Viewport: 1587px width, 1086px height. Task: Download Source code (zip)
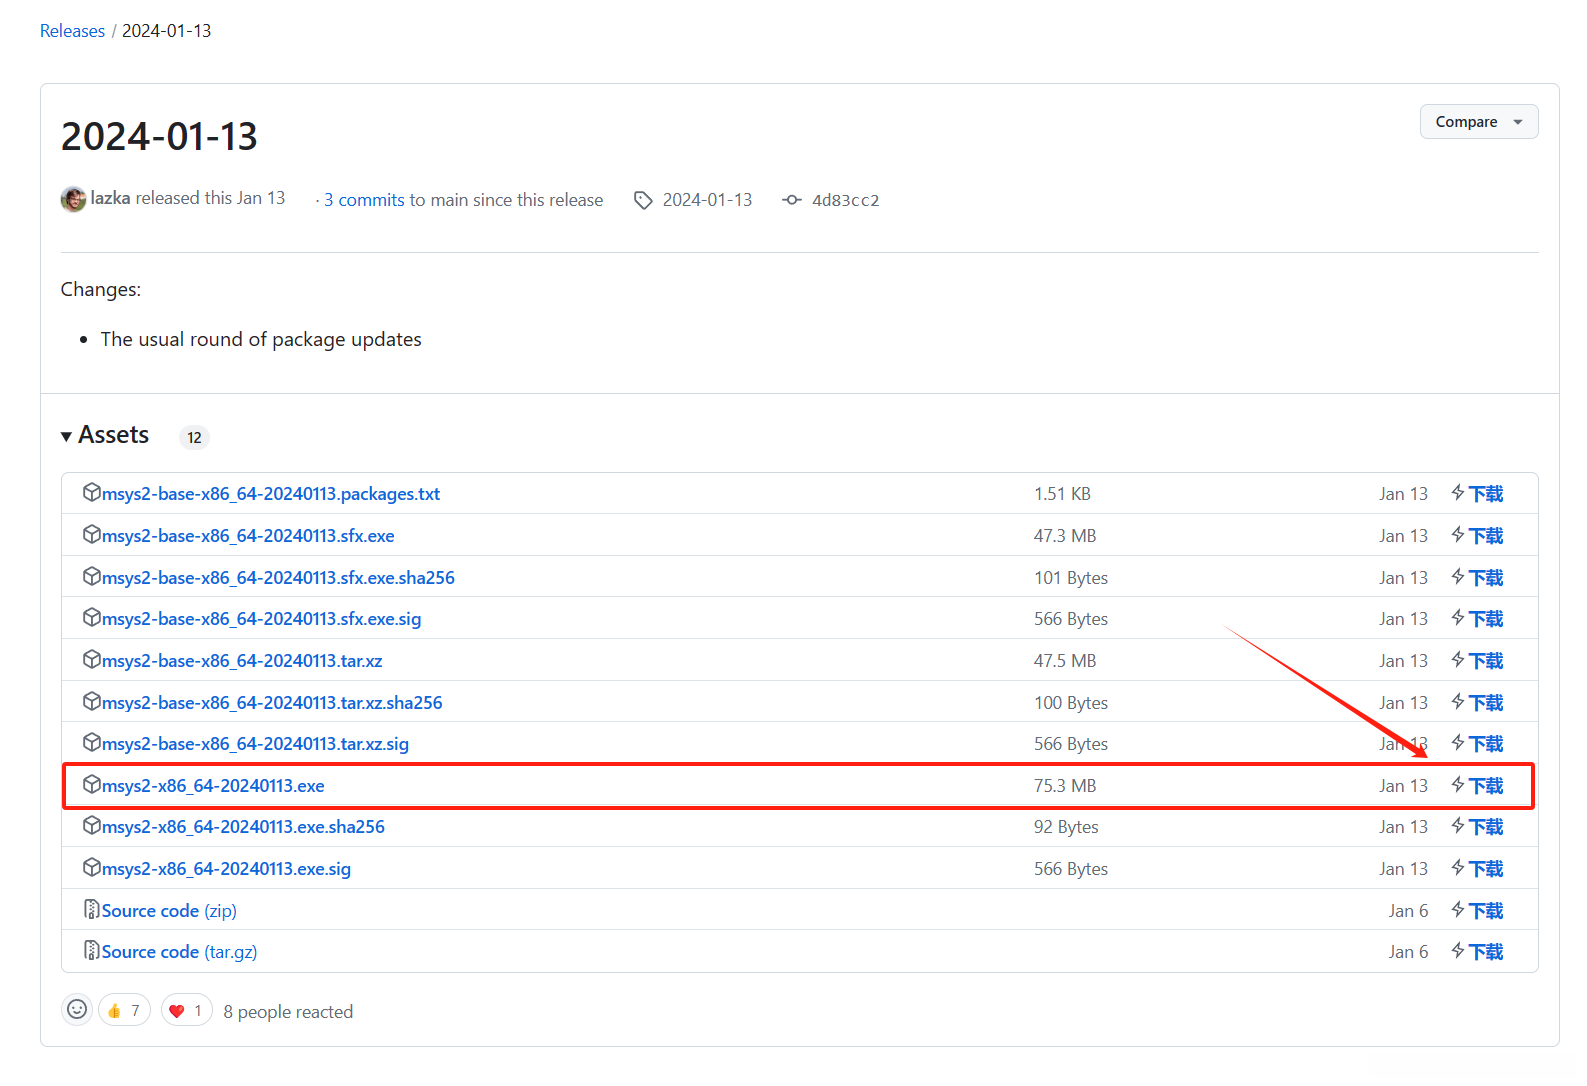169,911
